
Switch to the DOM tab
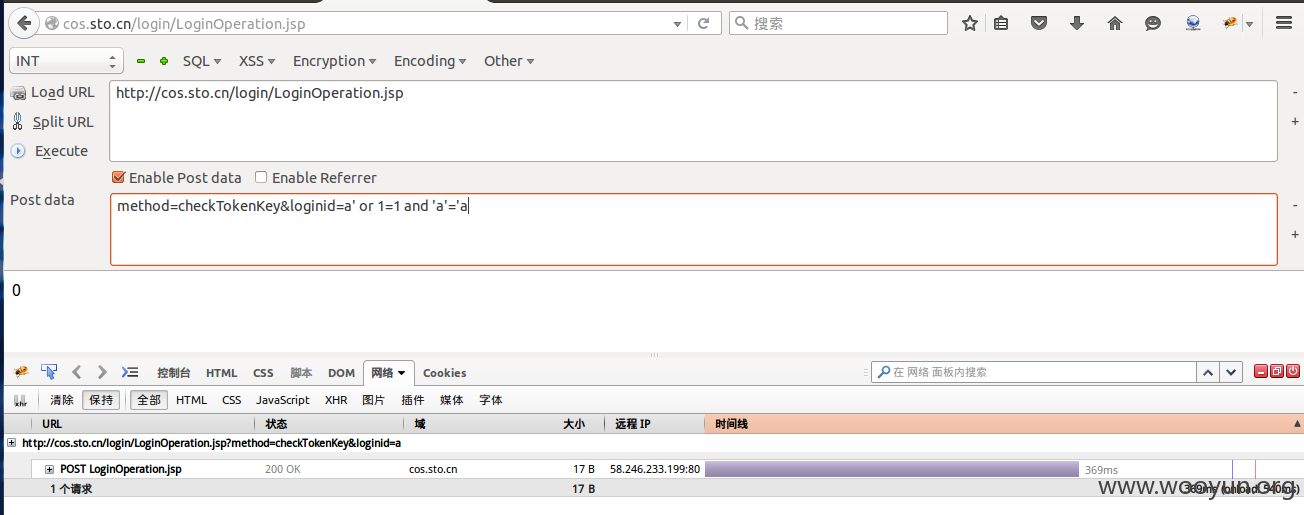[x=341, y=373]
